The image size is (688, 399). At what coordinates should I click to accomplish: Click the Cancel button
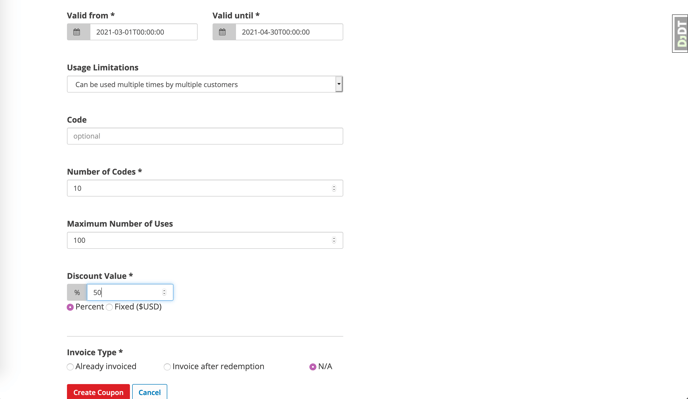[x=150, y=392]
